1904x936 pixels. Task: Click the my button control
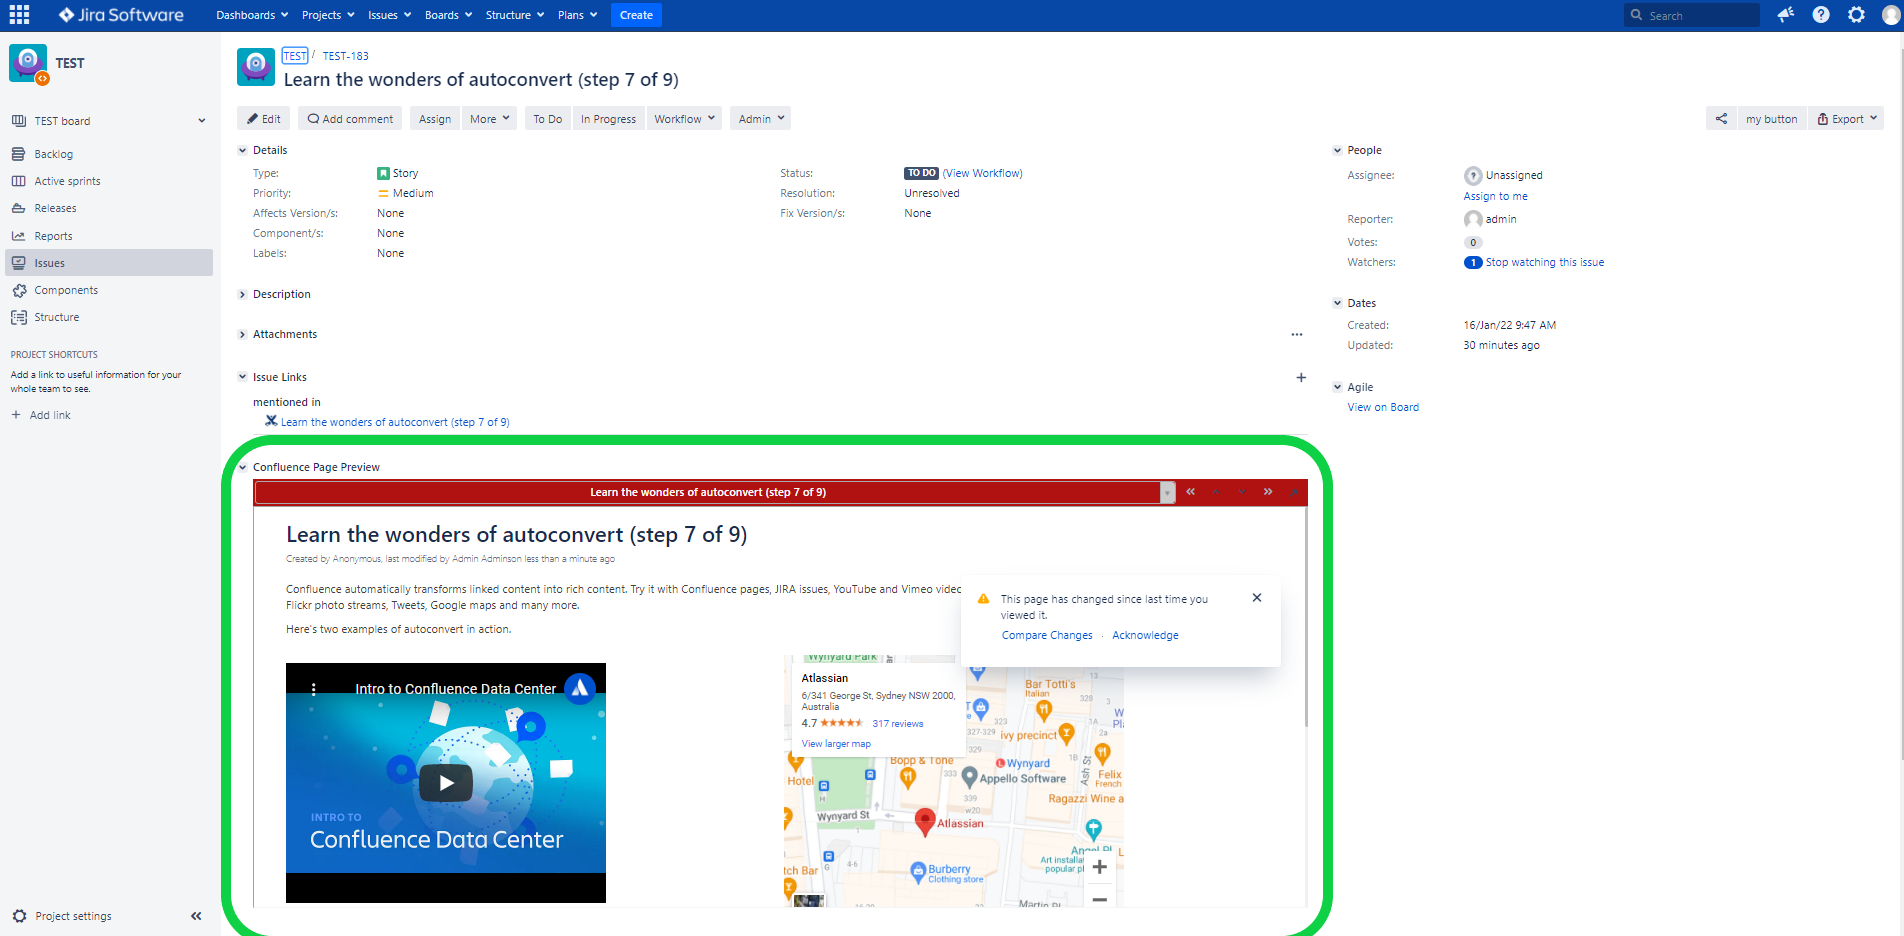pyautogui.click(x=1771, y=118)
